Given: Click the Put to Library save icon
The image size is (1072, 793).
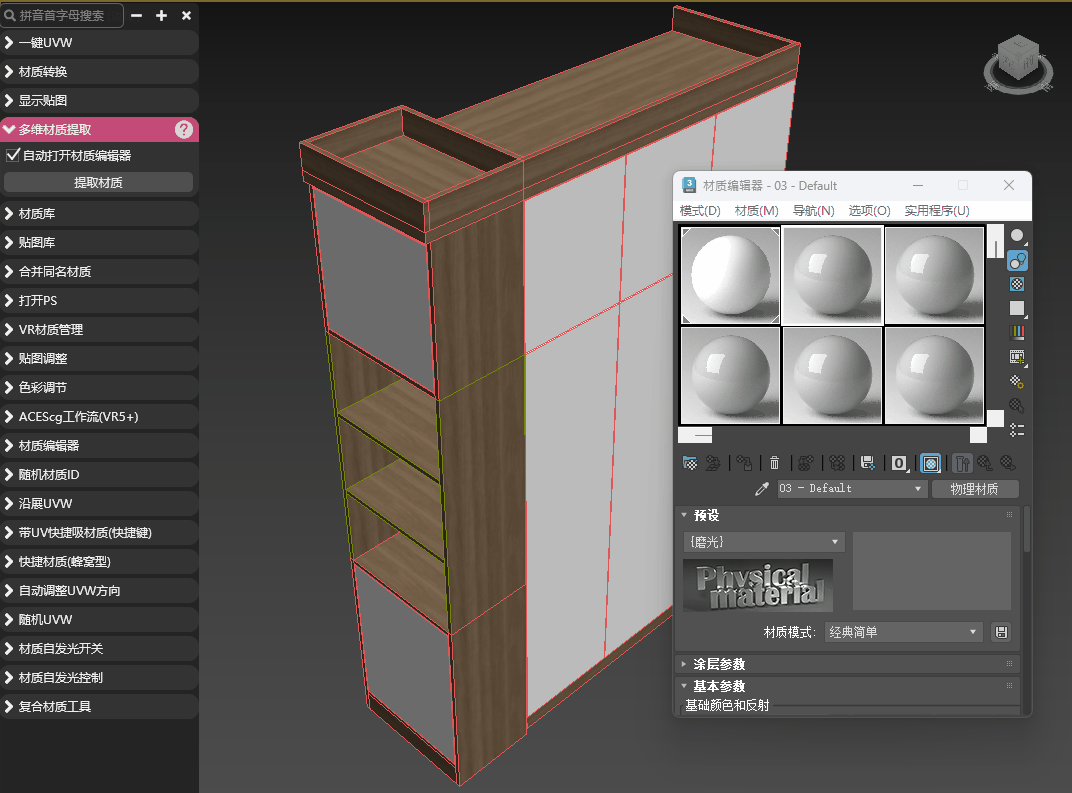Looking at the screenshot, I should pyautogui.click(x=868, y=463).
